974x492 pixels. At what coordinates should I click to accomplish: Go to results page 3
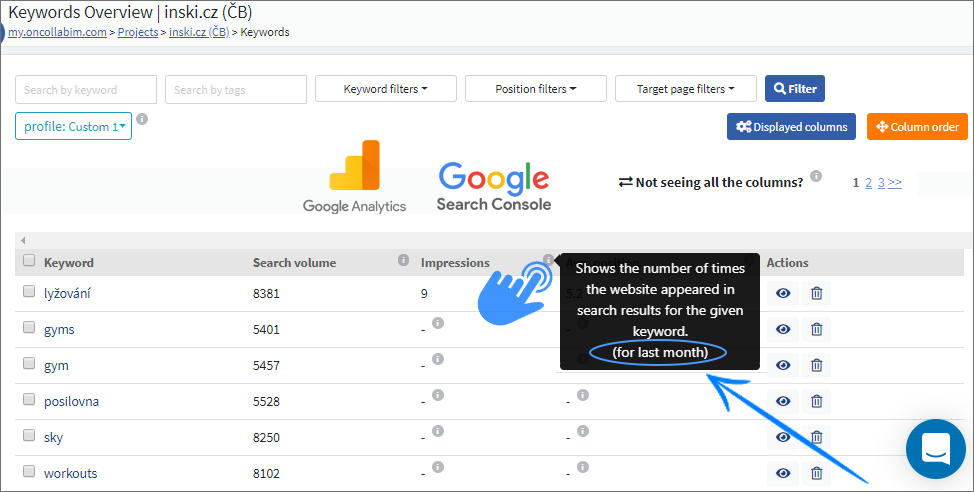pos(881,183)
